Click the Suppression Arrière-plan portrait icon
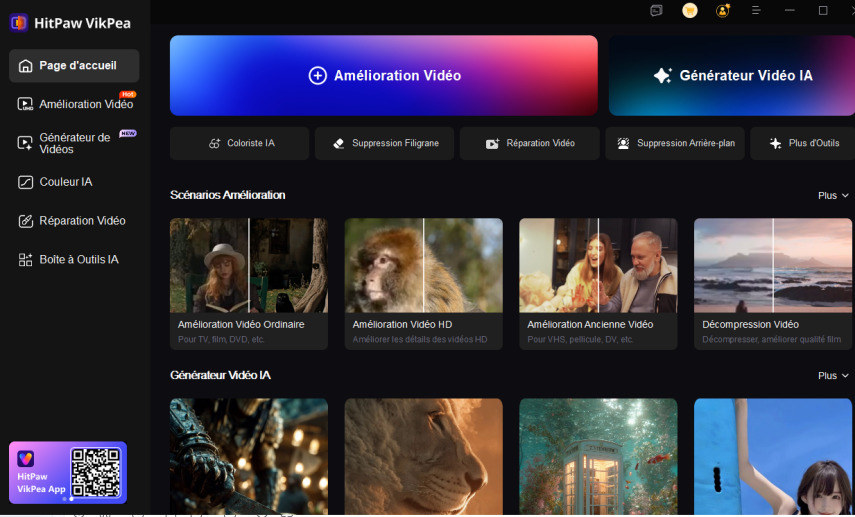 coord(623,143)
